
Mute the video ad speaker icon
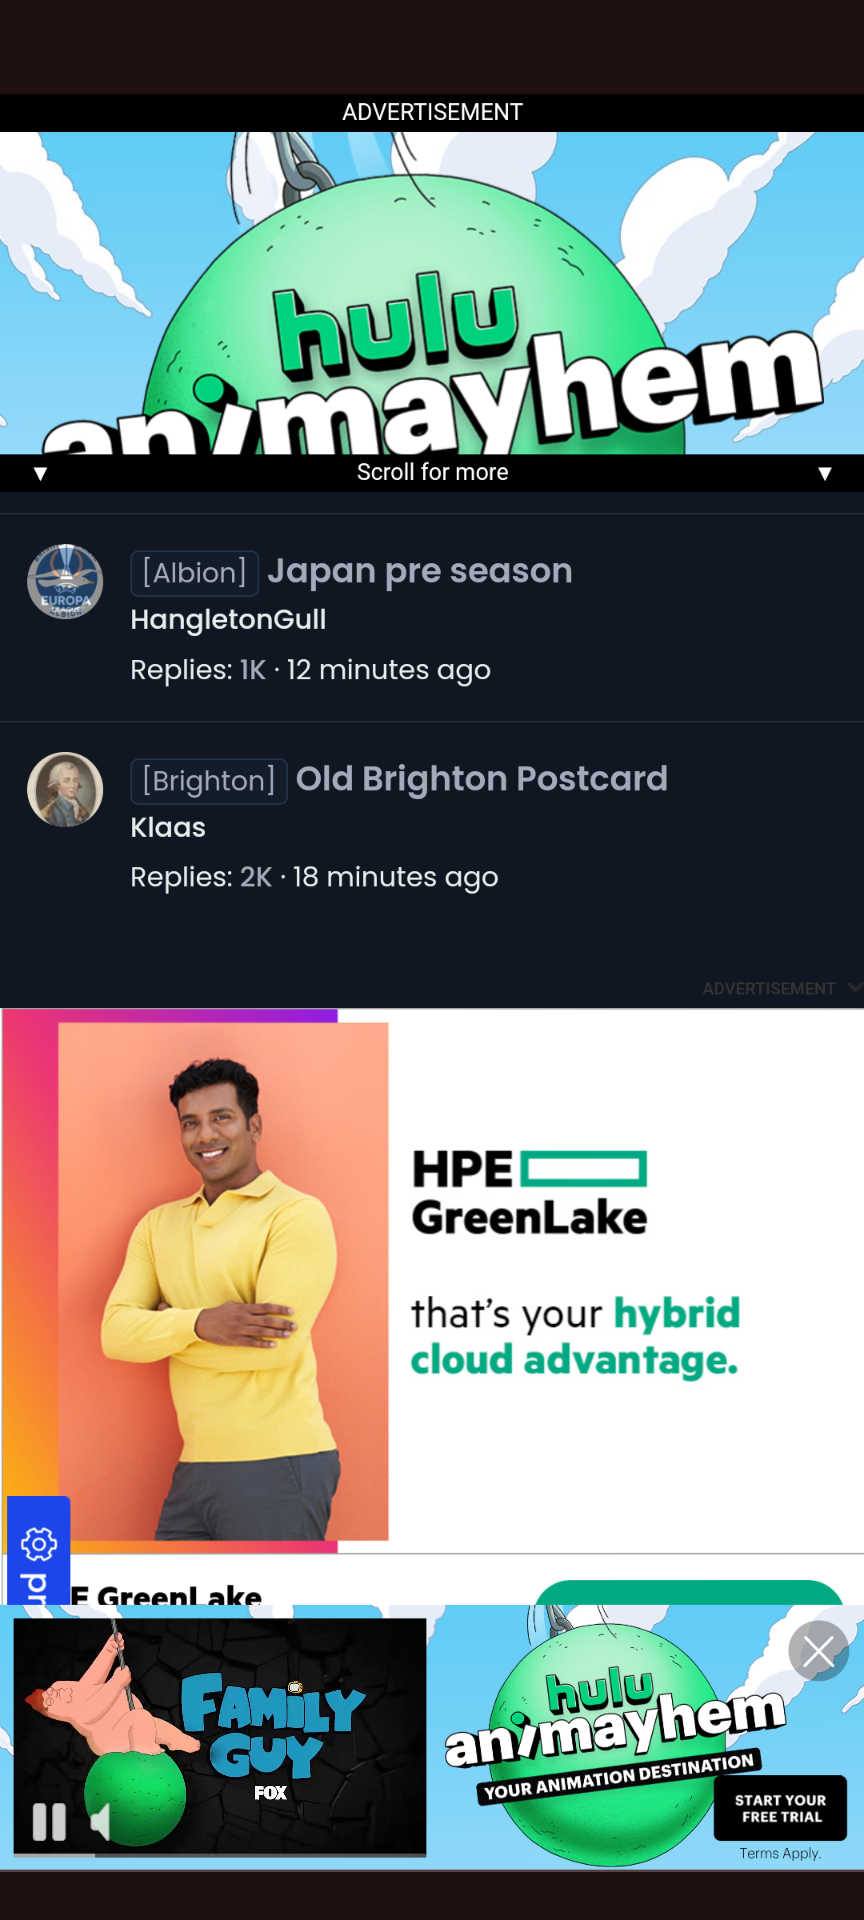click(x=100, y=1822)
